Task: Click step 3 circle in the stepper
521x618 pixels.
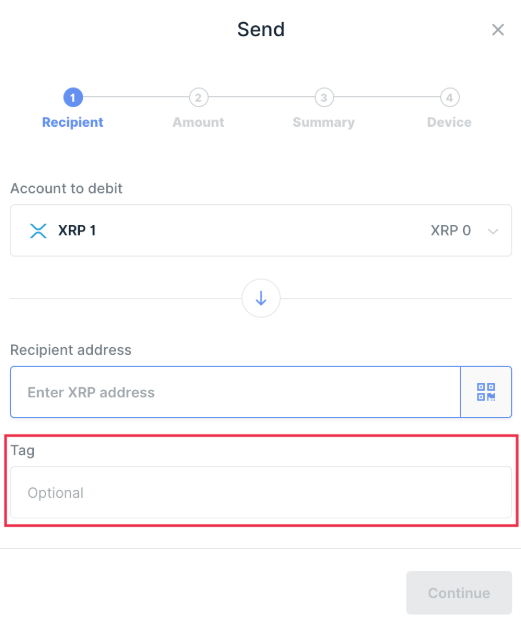Action: click(324, 97)
